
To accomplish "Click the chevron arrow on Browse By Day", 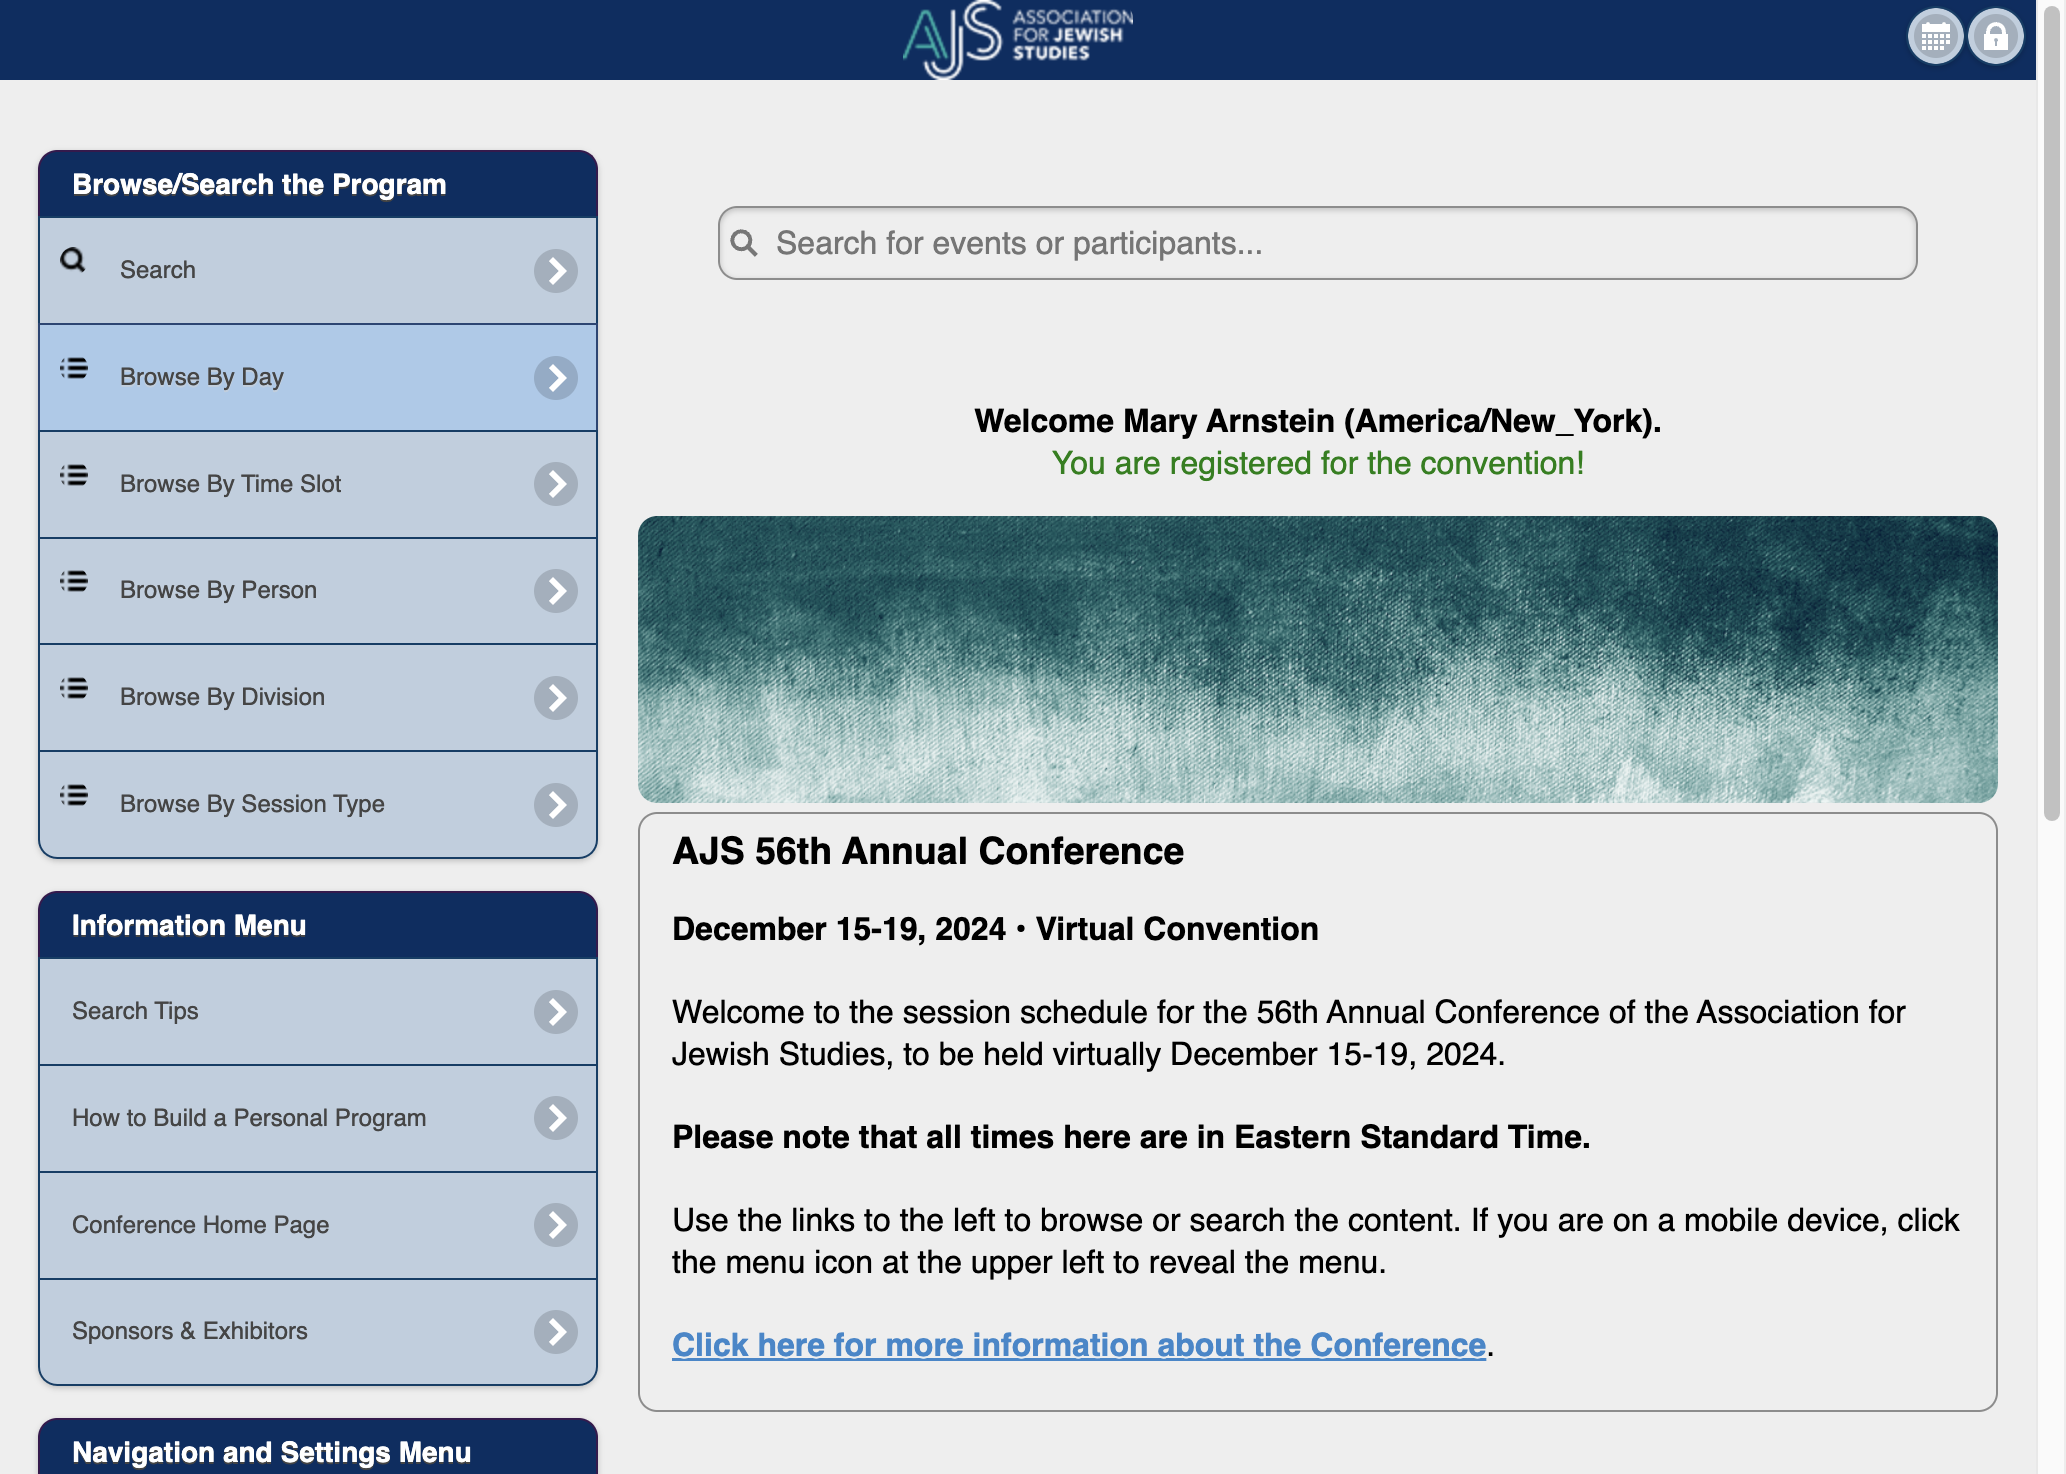I will coord(556,378).
